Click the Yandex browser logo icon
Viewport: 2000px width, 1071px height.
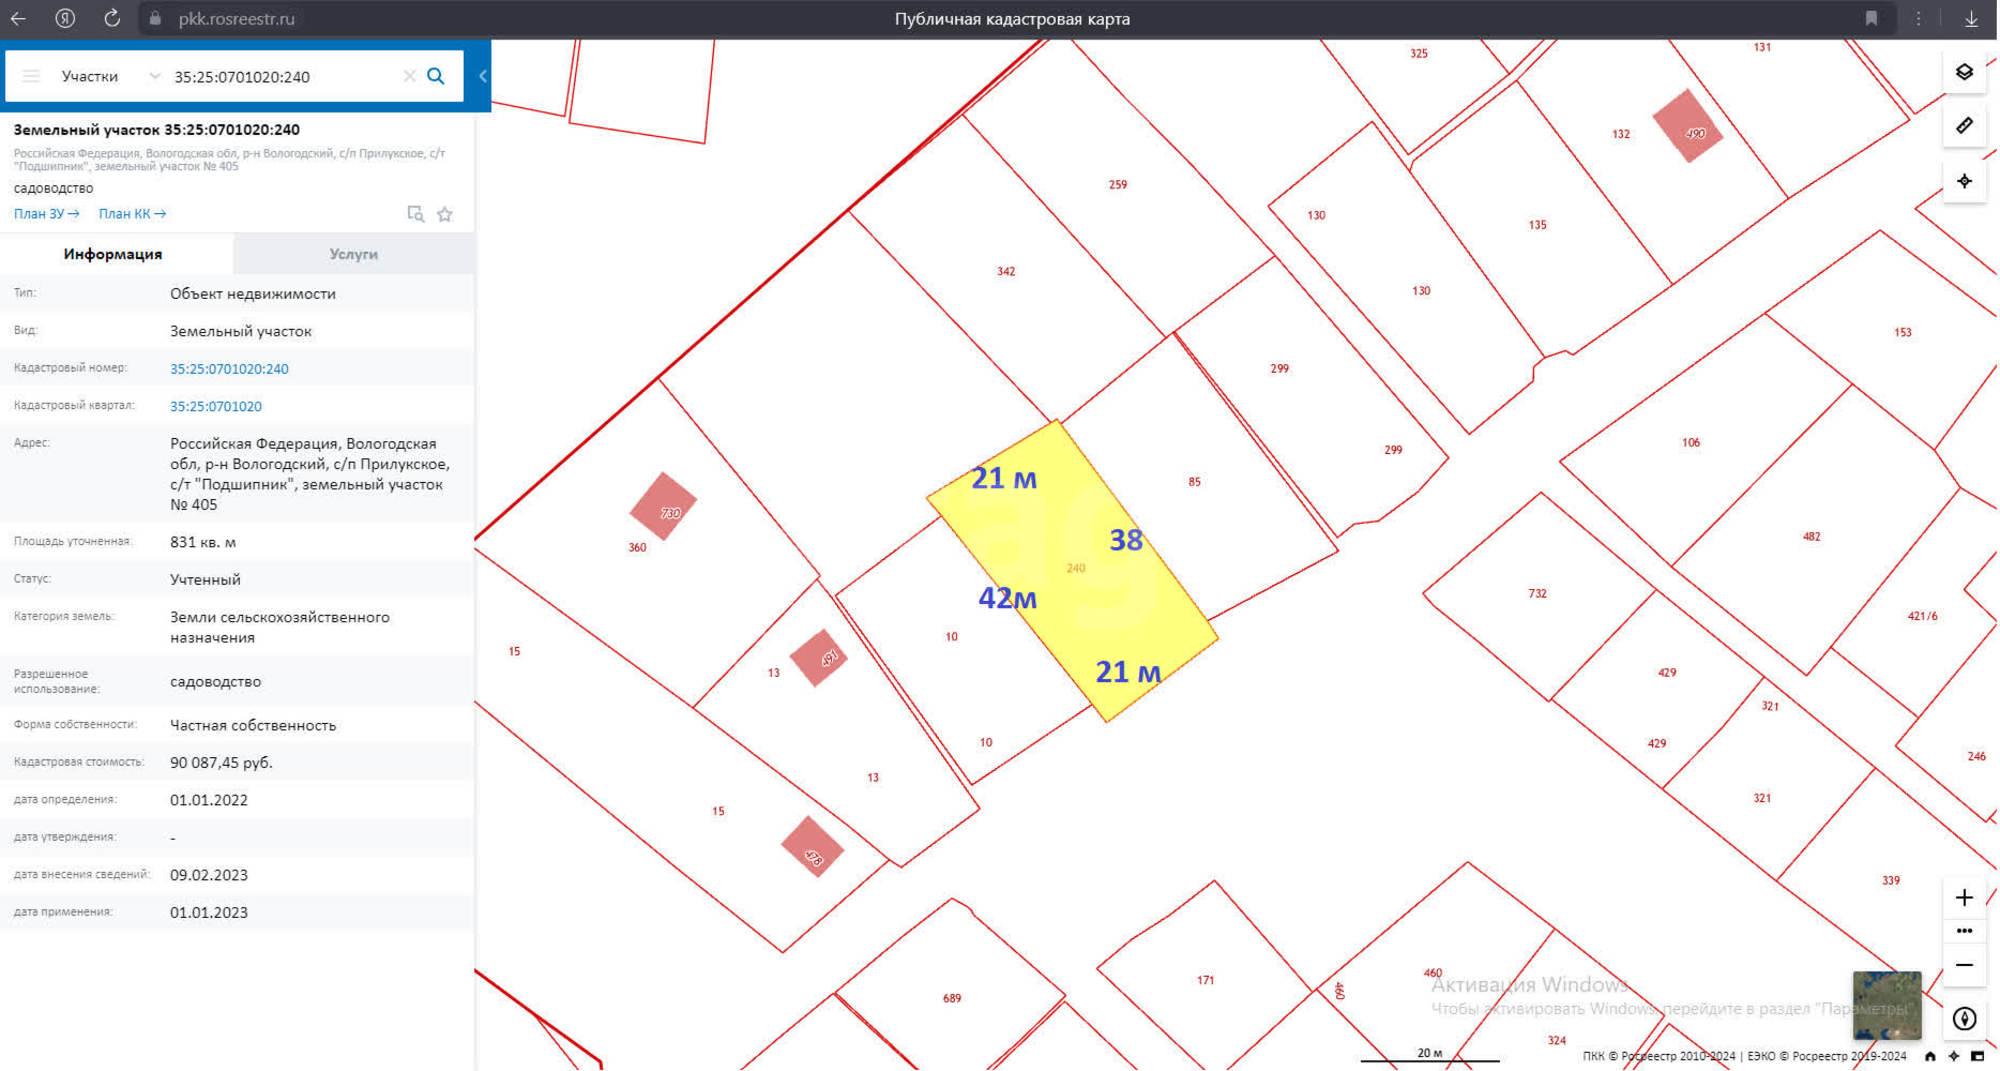65,18
